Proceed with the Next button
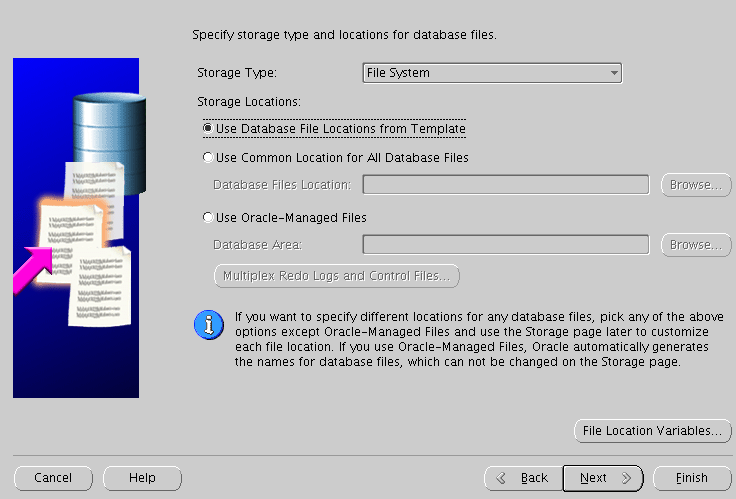 [603, 478]
